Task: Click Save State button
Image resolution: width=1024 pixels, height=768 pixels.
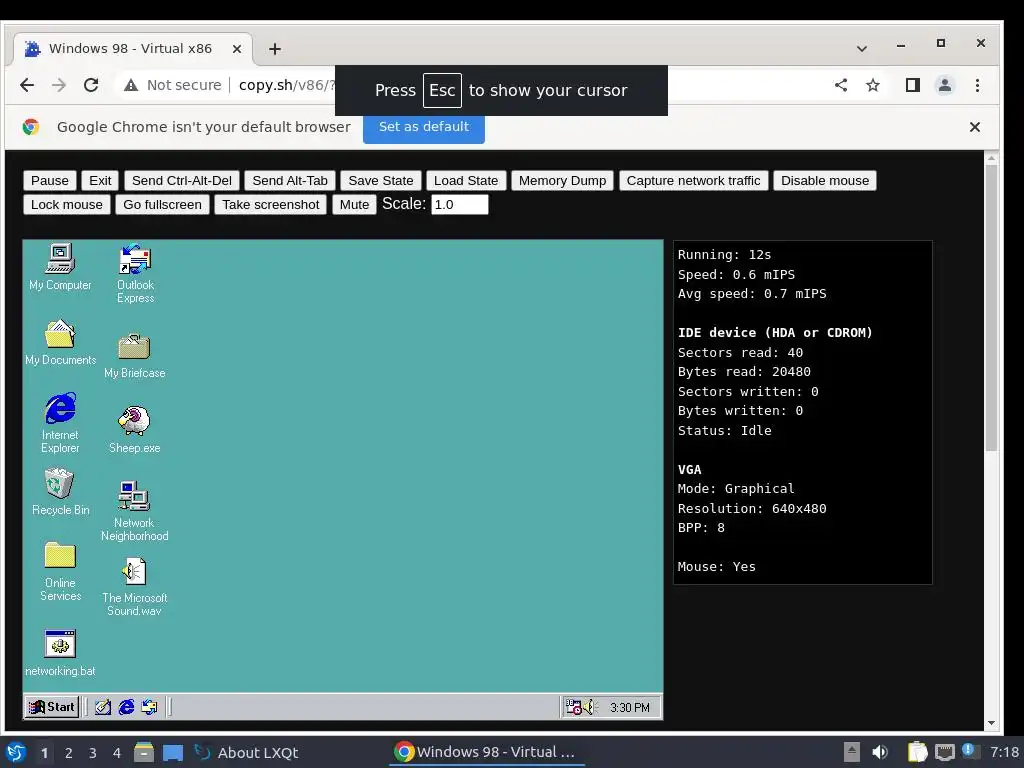Action: (x=381, y=181)
